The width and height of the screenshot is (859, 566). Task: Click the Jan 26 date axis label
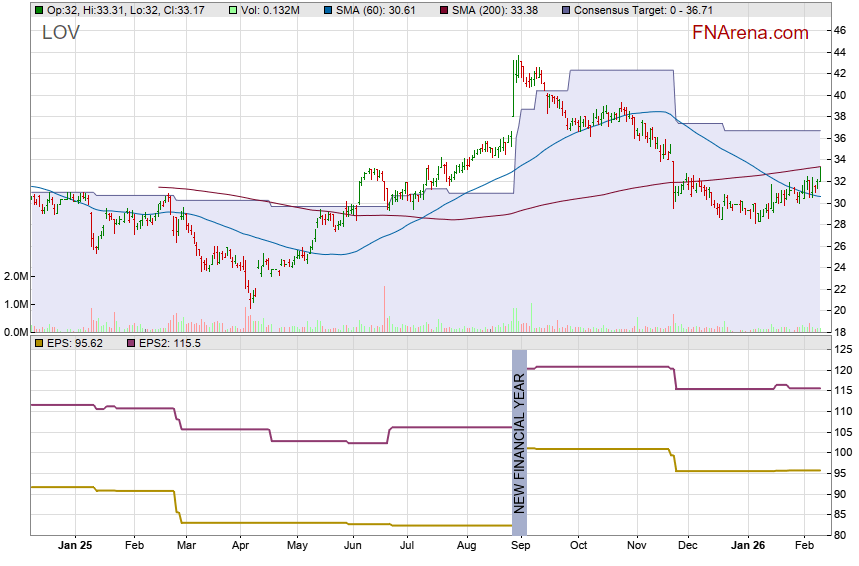point(748,546)
